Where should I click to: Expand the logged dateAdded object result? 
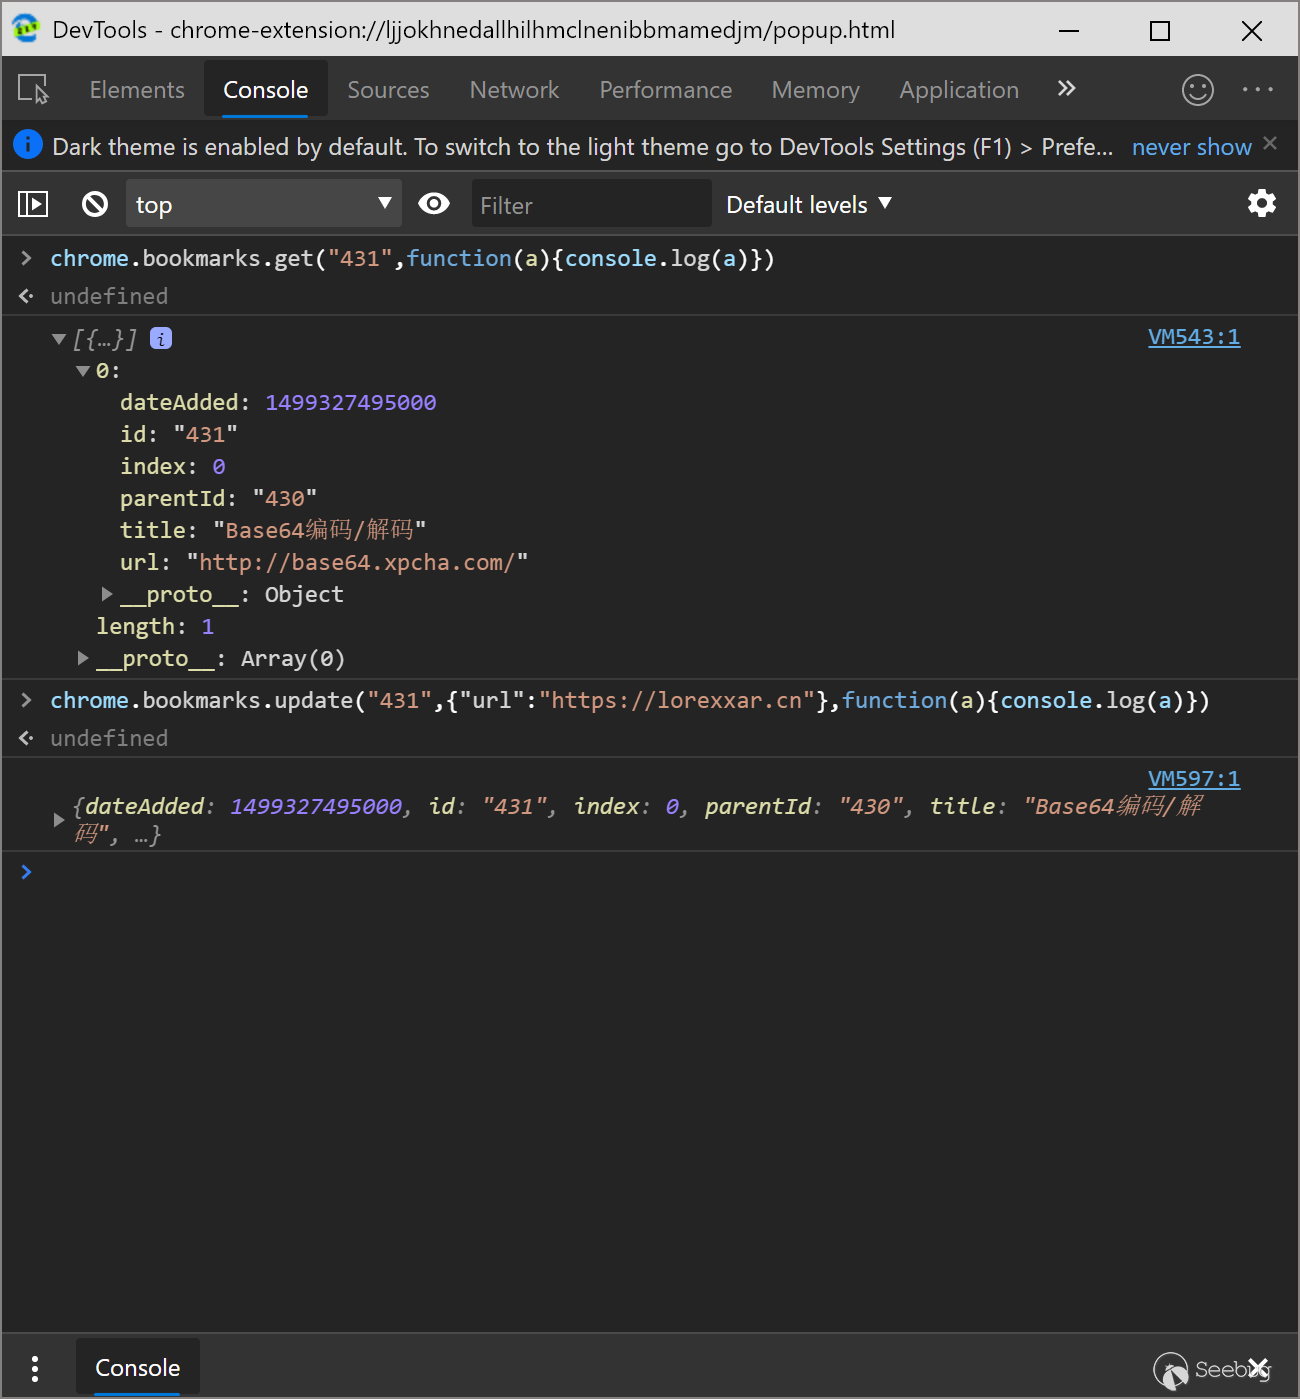click(59, 820)
